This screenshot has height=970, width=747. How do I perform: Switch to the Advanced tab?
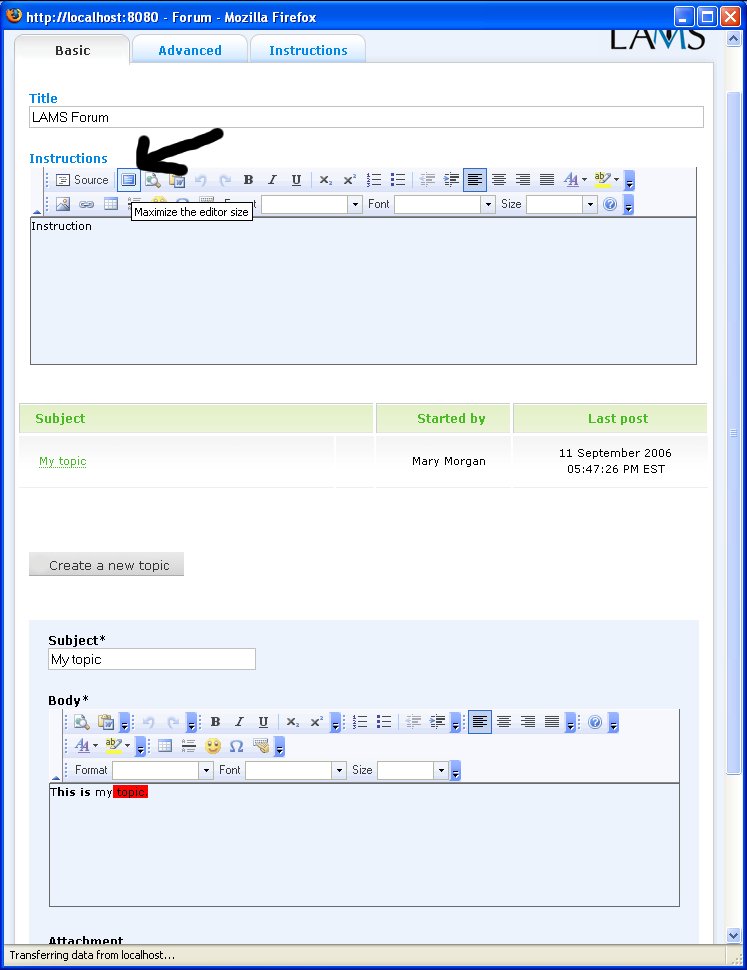pos(189,50)
